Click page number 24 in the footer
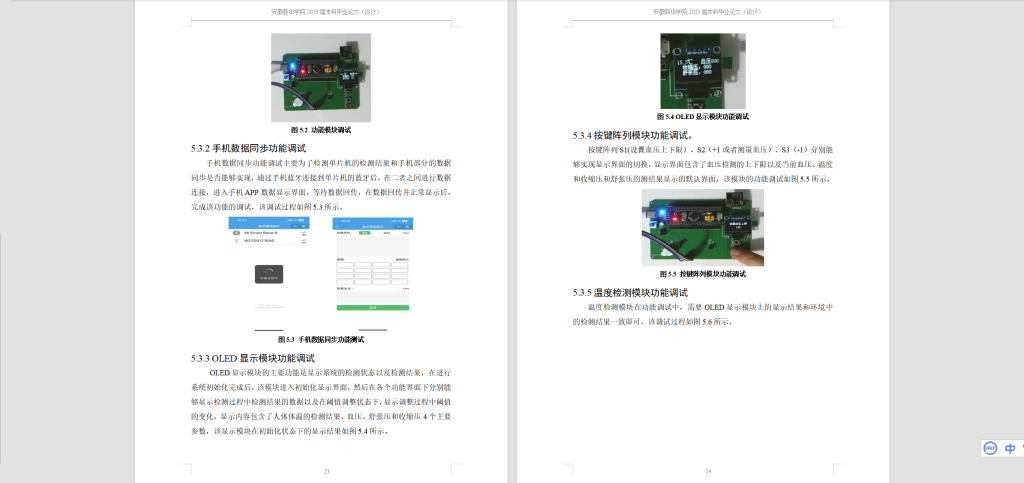The height and width of the screenshot is (483, 1024). point(708,471)
